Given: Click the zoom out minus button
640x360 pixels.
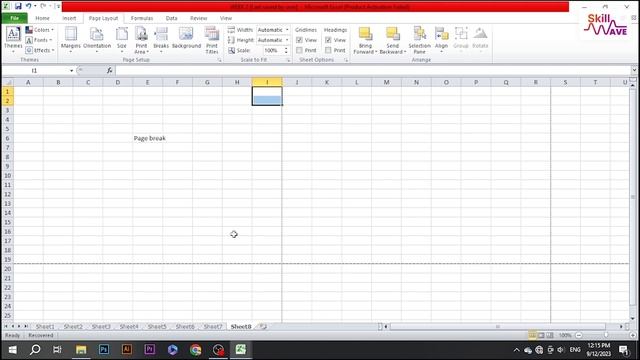Looking at the screenshot, I should pos(578,335).
